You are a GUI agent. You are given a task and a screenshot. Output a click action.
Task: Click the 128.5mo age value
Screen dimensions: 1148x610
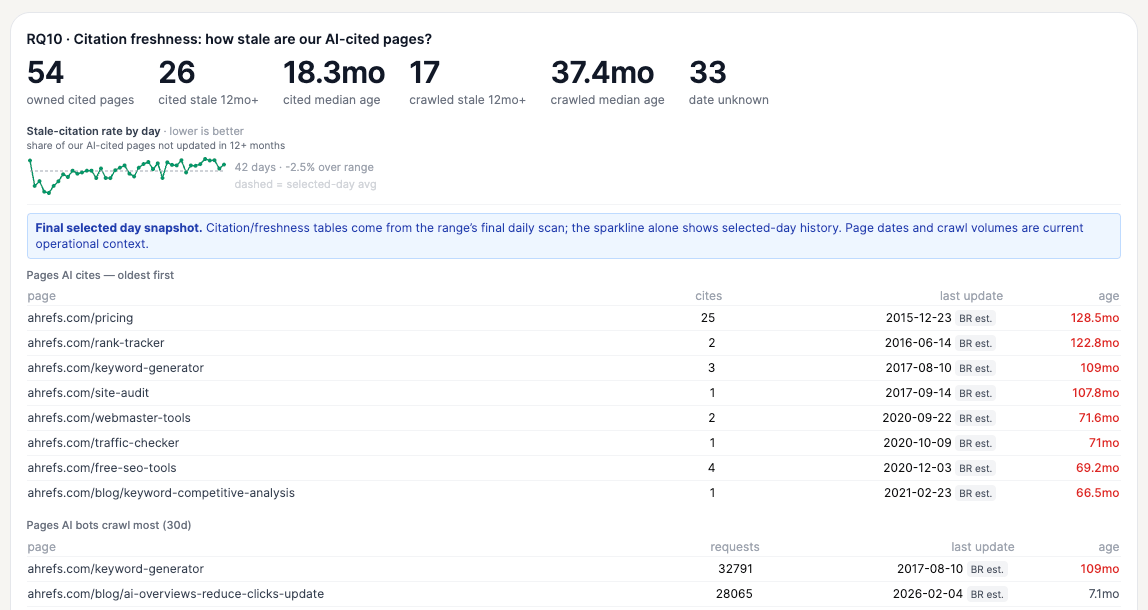[x=1095, y=318]
